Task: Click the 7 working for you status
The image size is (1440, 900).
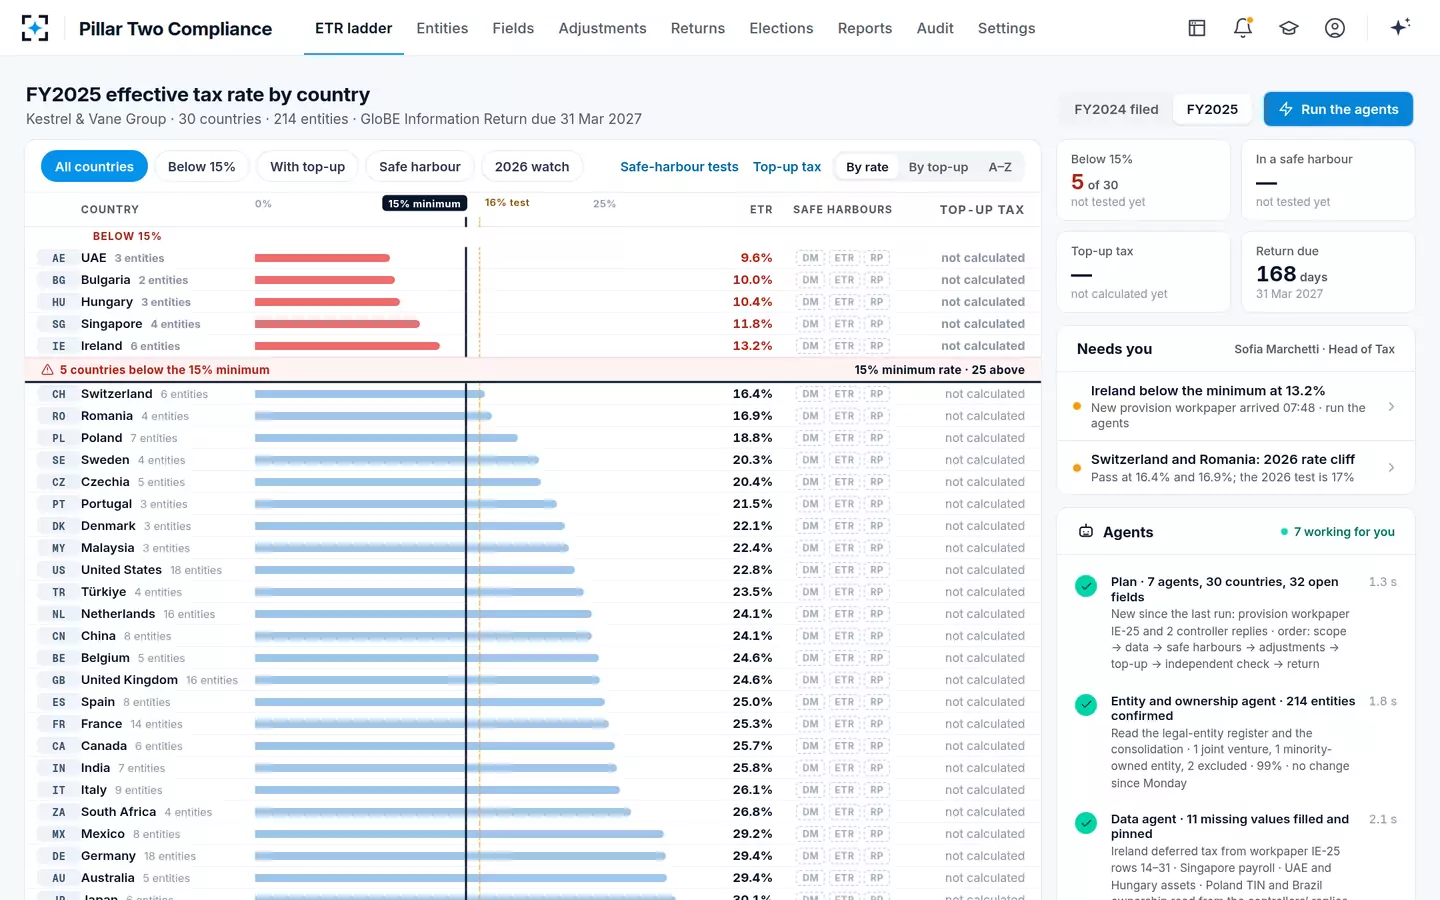Action: [x=1338, y=532]
